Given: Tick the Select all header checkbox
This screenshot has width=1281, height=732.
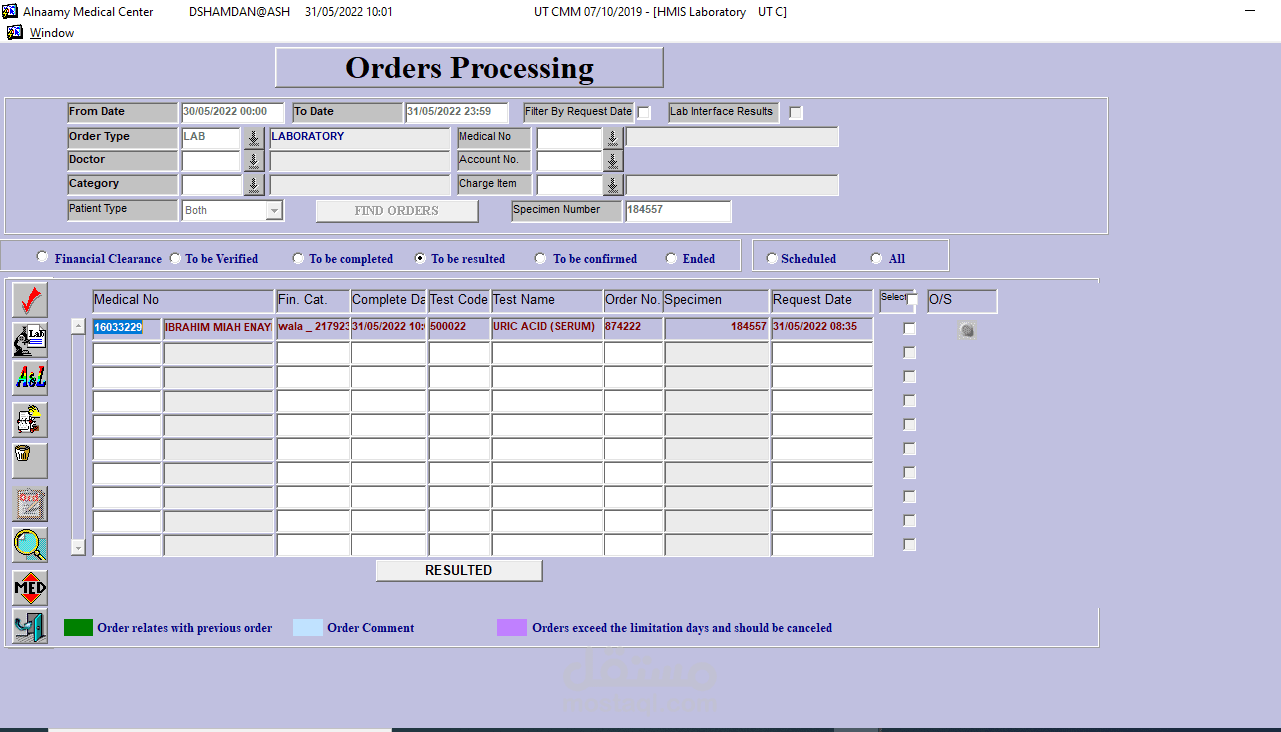Looking at the screenshot, I should click(913, 300).
